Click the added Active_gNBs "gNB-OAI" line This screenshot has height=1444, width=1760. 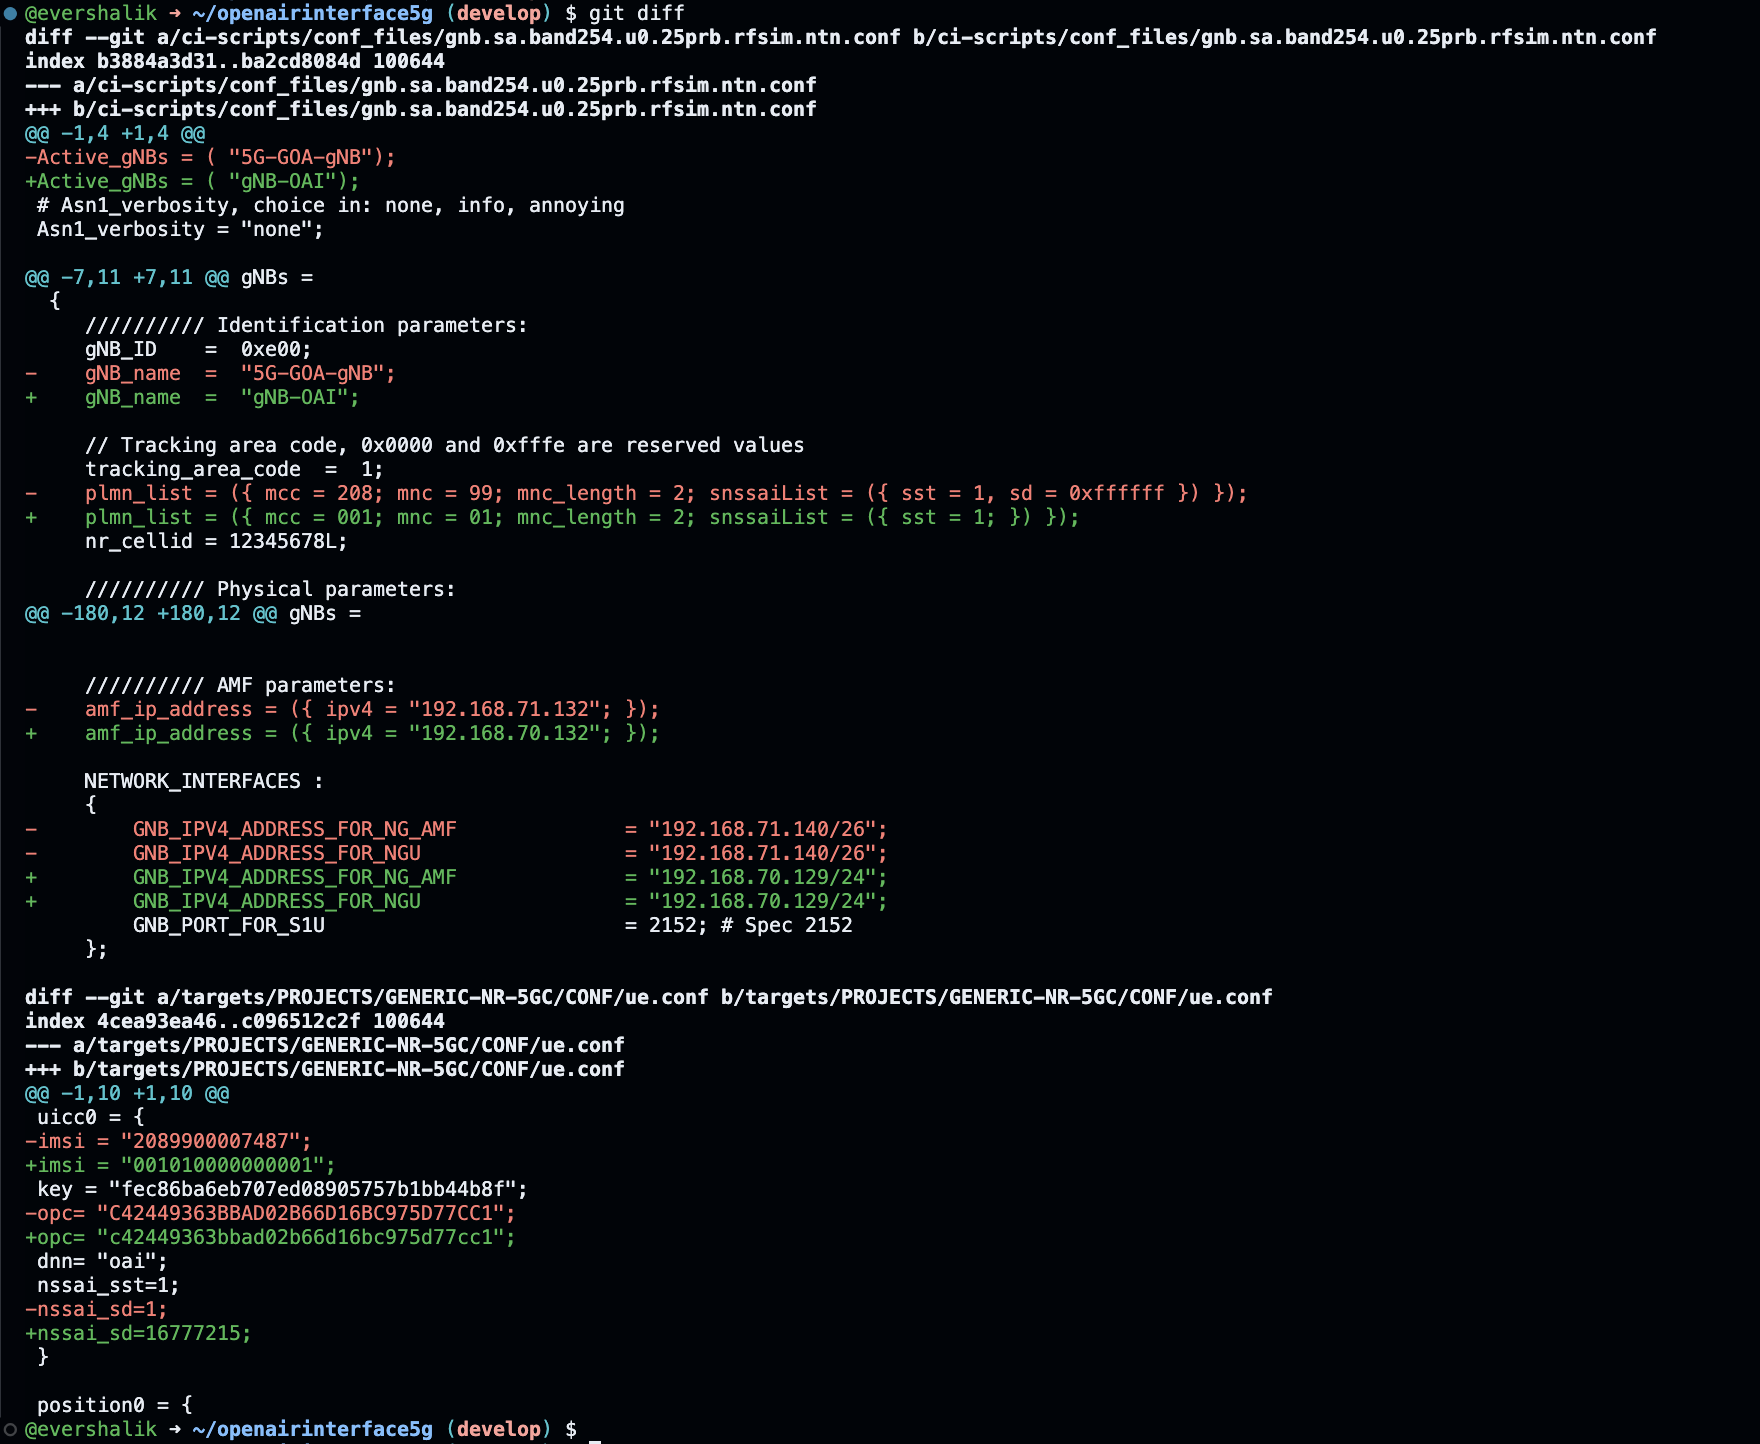[x=193, y=181]
